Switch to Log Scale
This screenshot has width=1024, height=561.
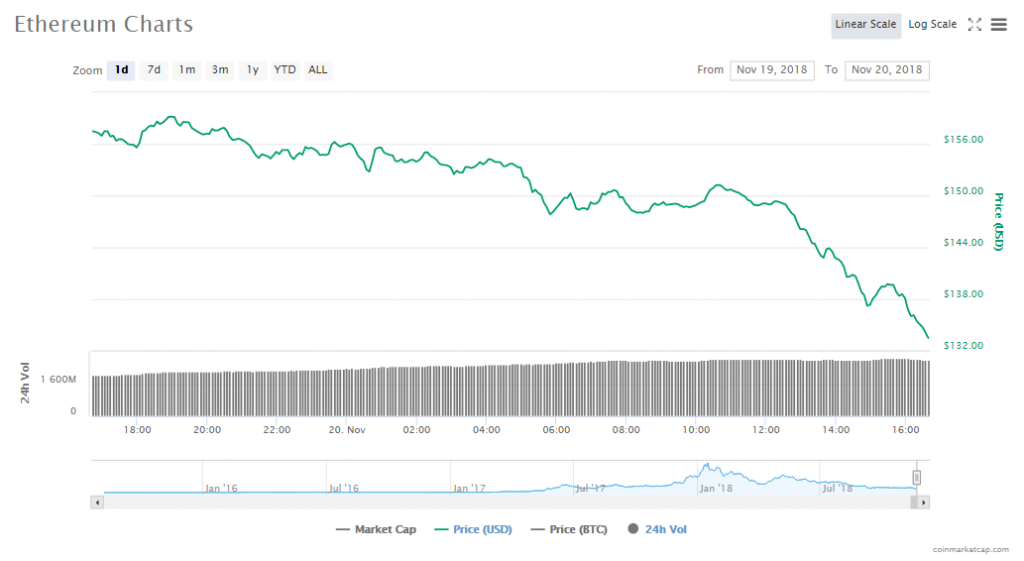932,25
